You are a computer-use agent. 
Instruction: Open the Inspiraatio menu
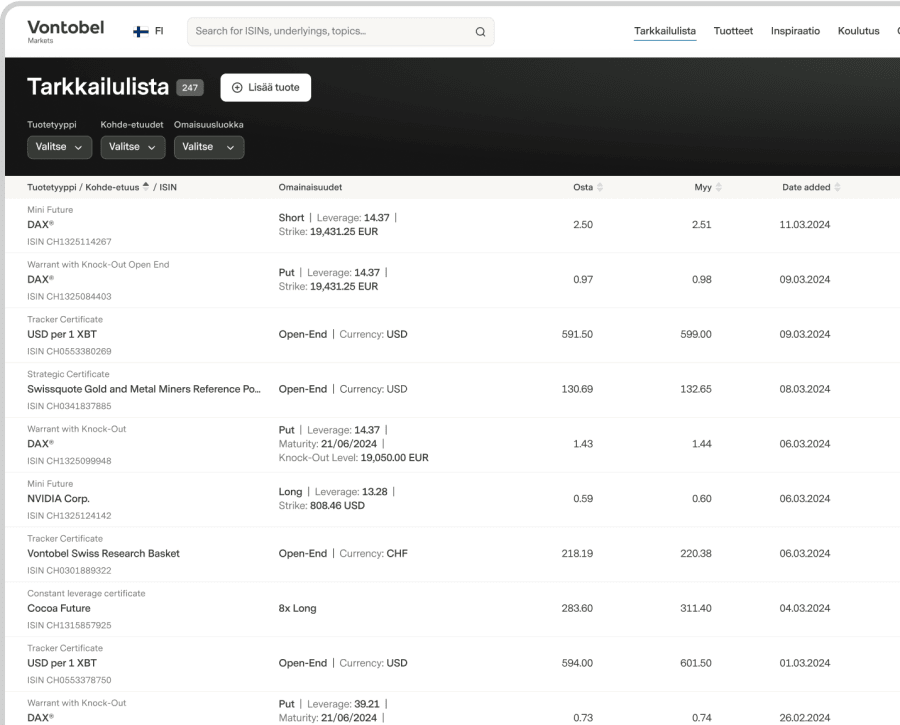795,31
